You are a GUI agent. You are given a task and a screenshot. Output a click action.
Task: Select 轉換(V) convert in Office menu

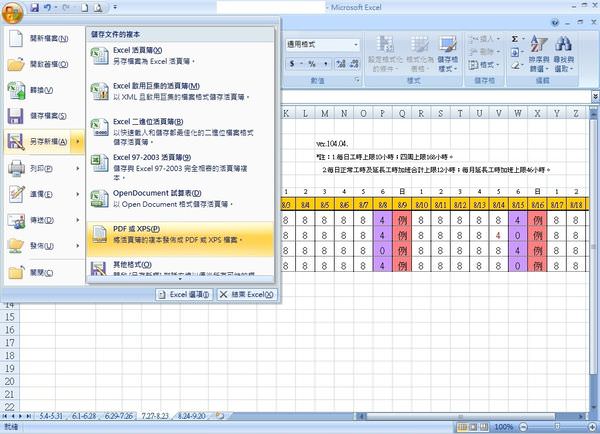coord(43,90)
